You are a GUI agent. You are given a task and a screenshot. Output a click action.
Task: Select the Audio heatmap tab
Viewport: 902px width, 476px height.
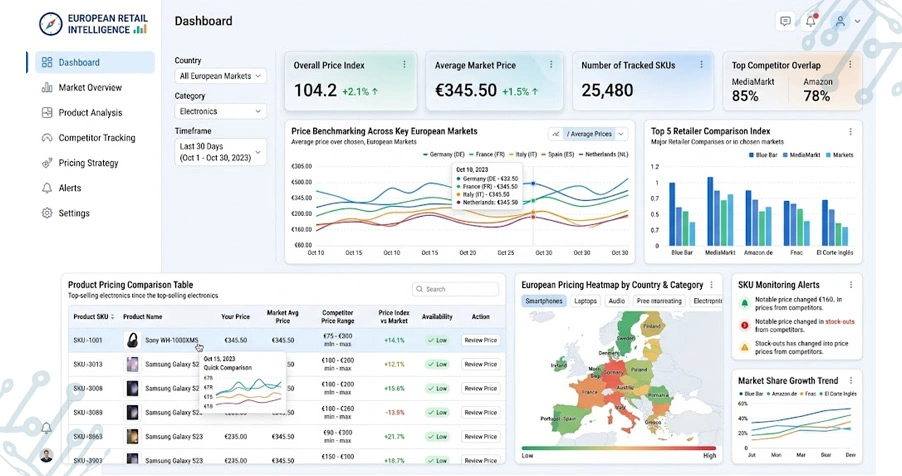617,301
